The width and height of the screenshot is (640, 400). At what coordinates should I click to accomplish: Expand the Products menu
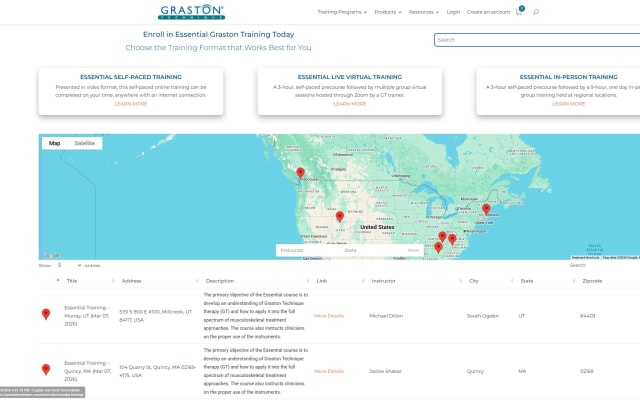click(388, 12)
